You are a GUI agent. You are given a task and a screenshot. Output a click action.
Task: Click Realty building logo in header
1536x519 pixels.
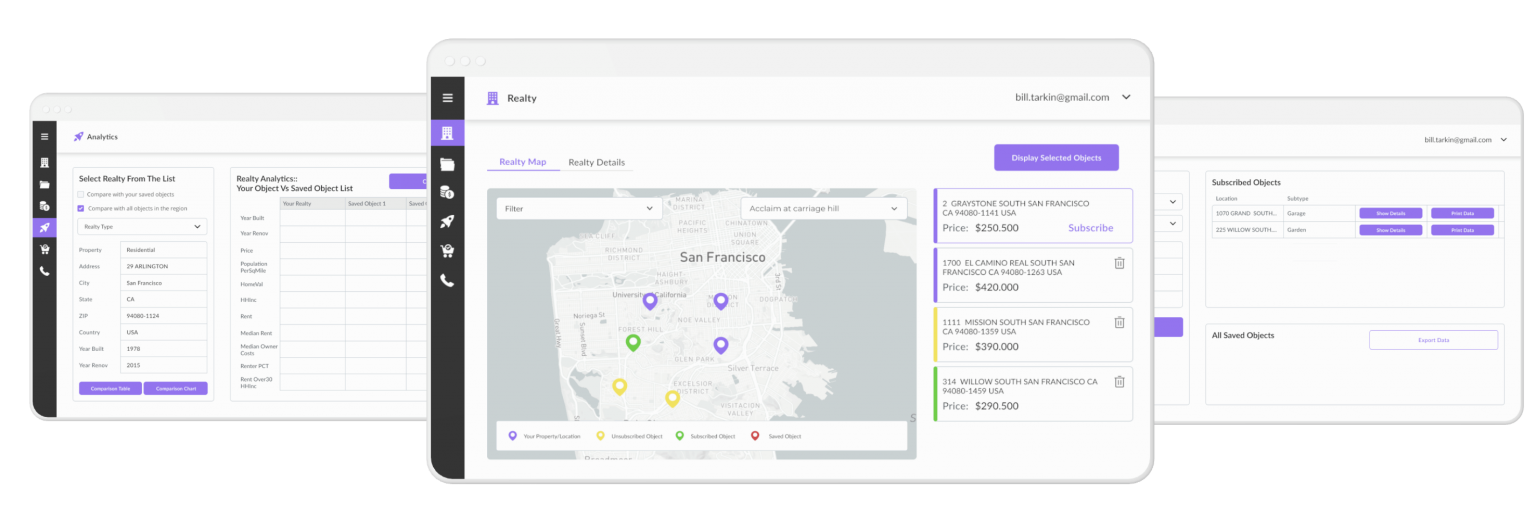point(492,98)
